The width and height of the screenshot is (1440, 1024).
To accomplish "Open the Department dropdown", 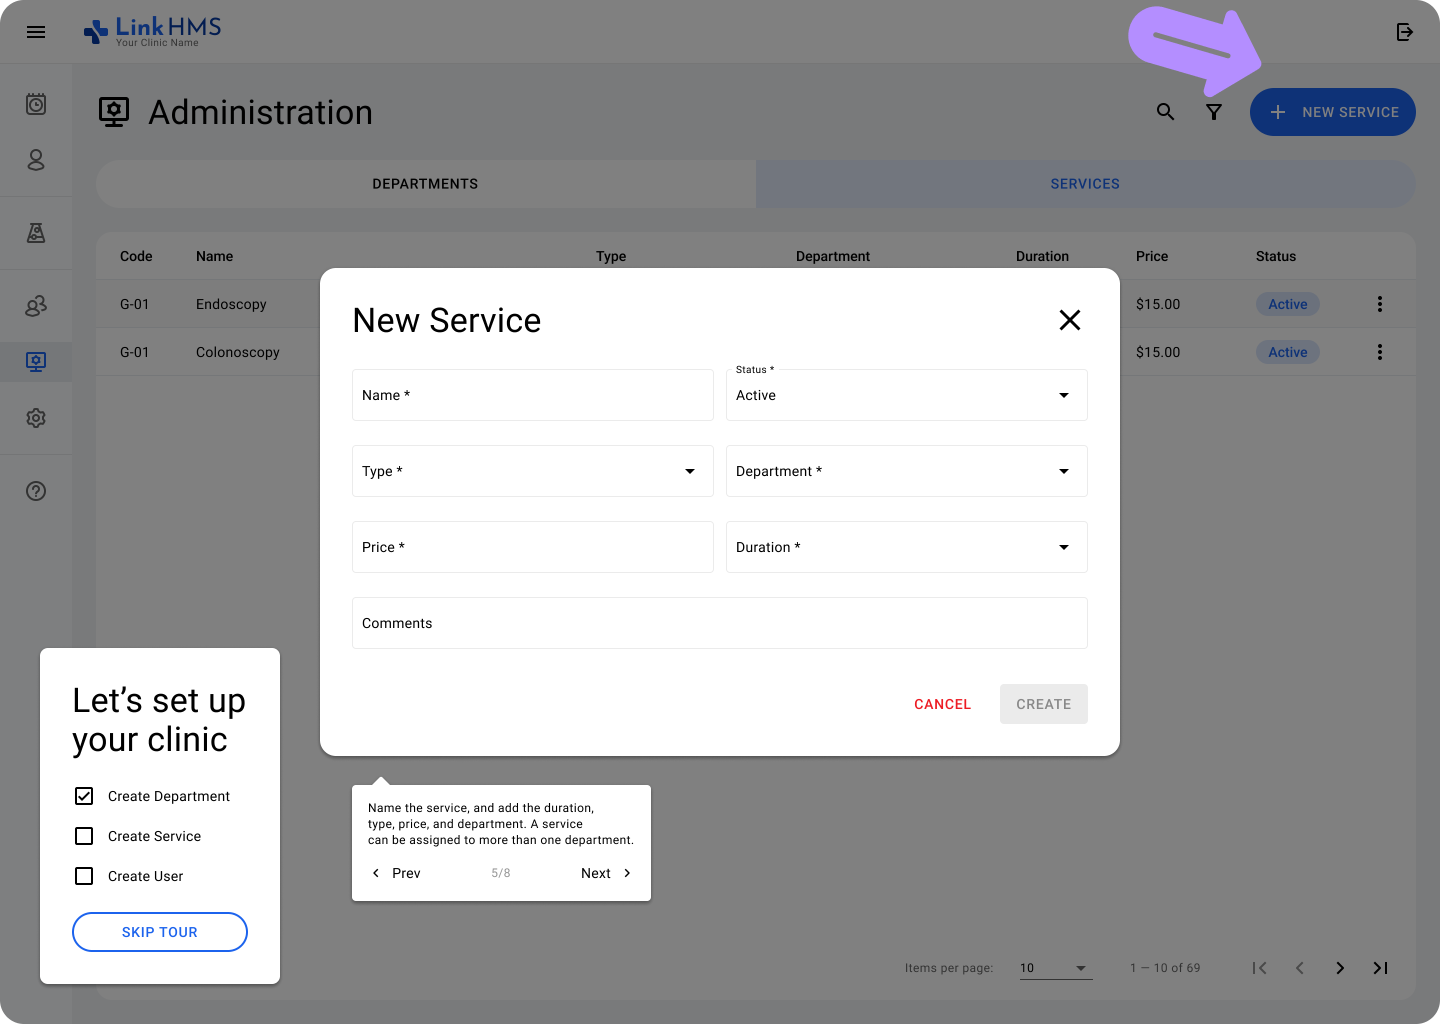I will click(906, 471).
